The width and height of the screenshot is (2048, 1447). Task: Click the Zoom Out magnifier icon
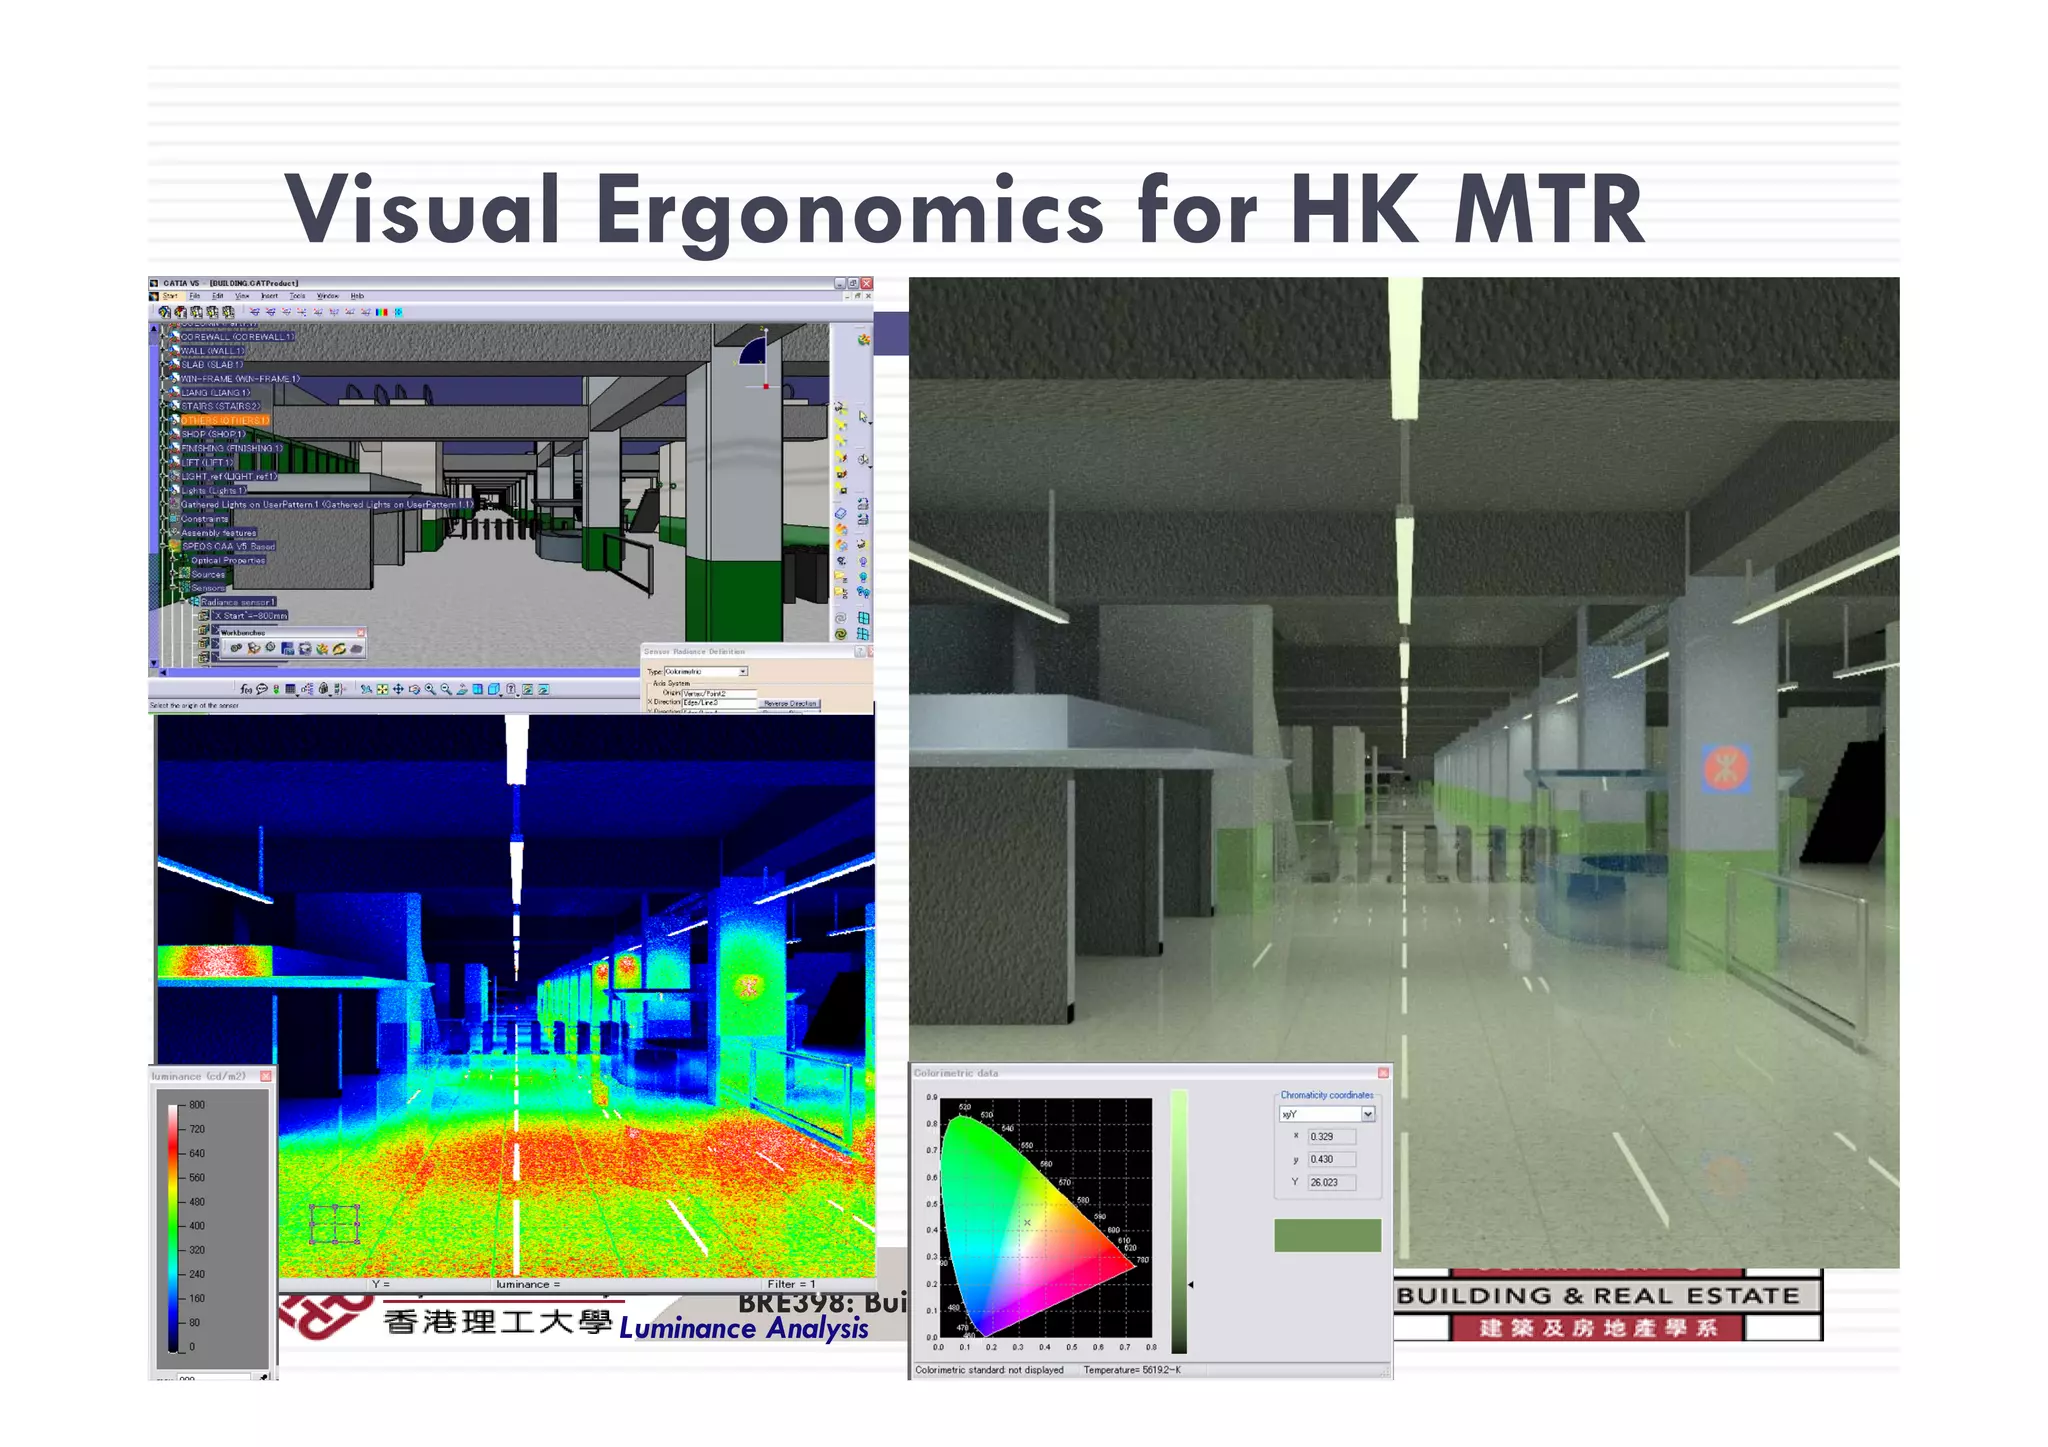click(446, 689)
